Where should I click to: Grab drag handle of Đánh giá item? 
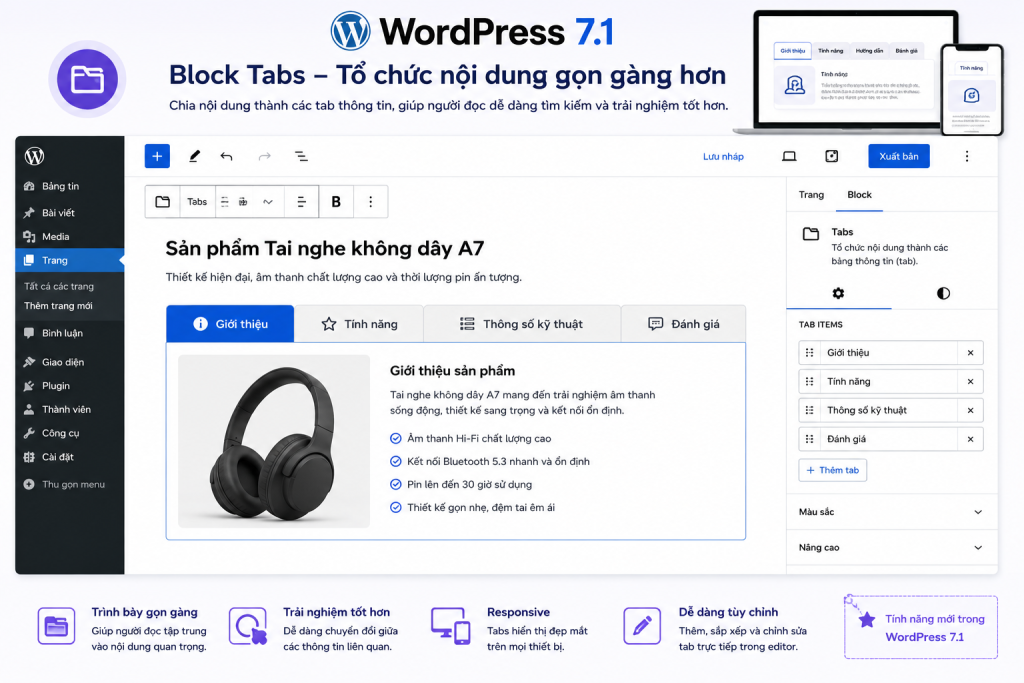[809, 439]
